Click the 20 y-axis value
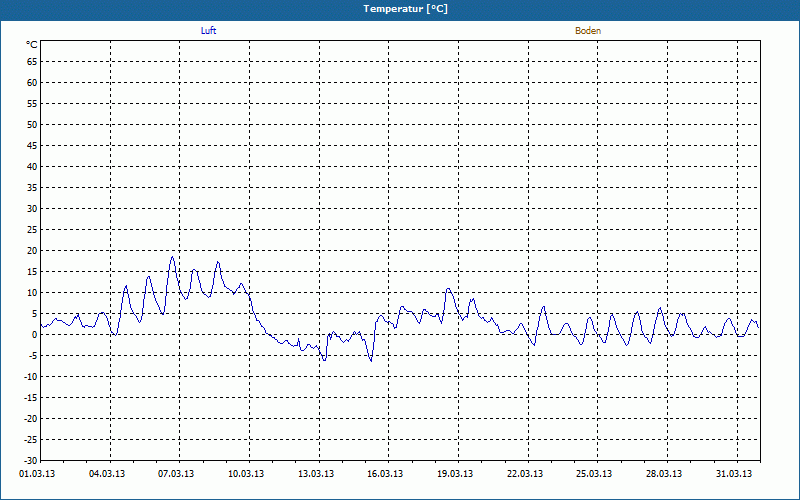 (32, 251)
